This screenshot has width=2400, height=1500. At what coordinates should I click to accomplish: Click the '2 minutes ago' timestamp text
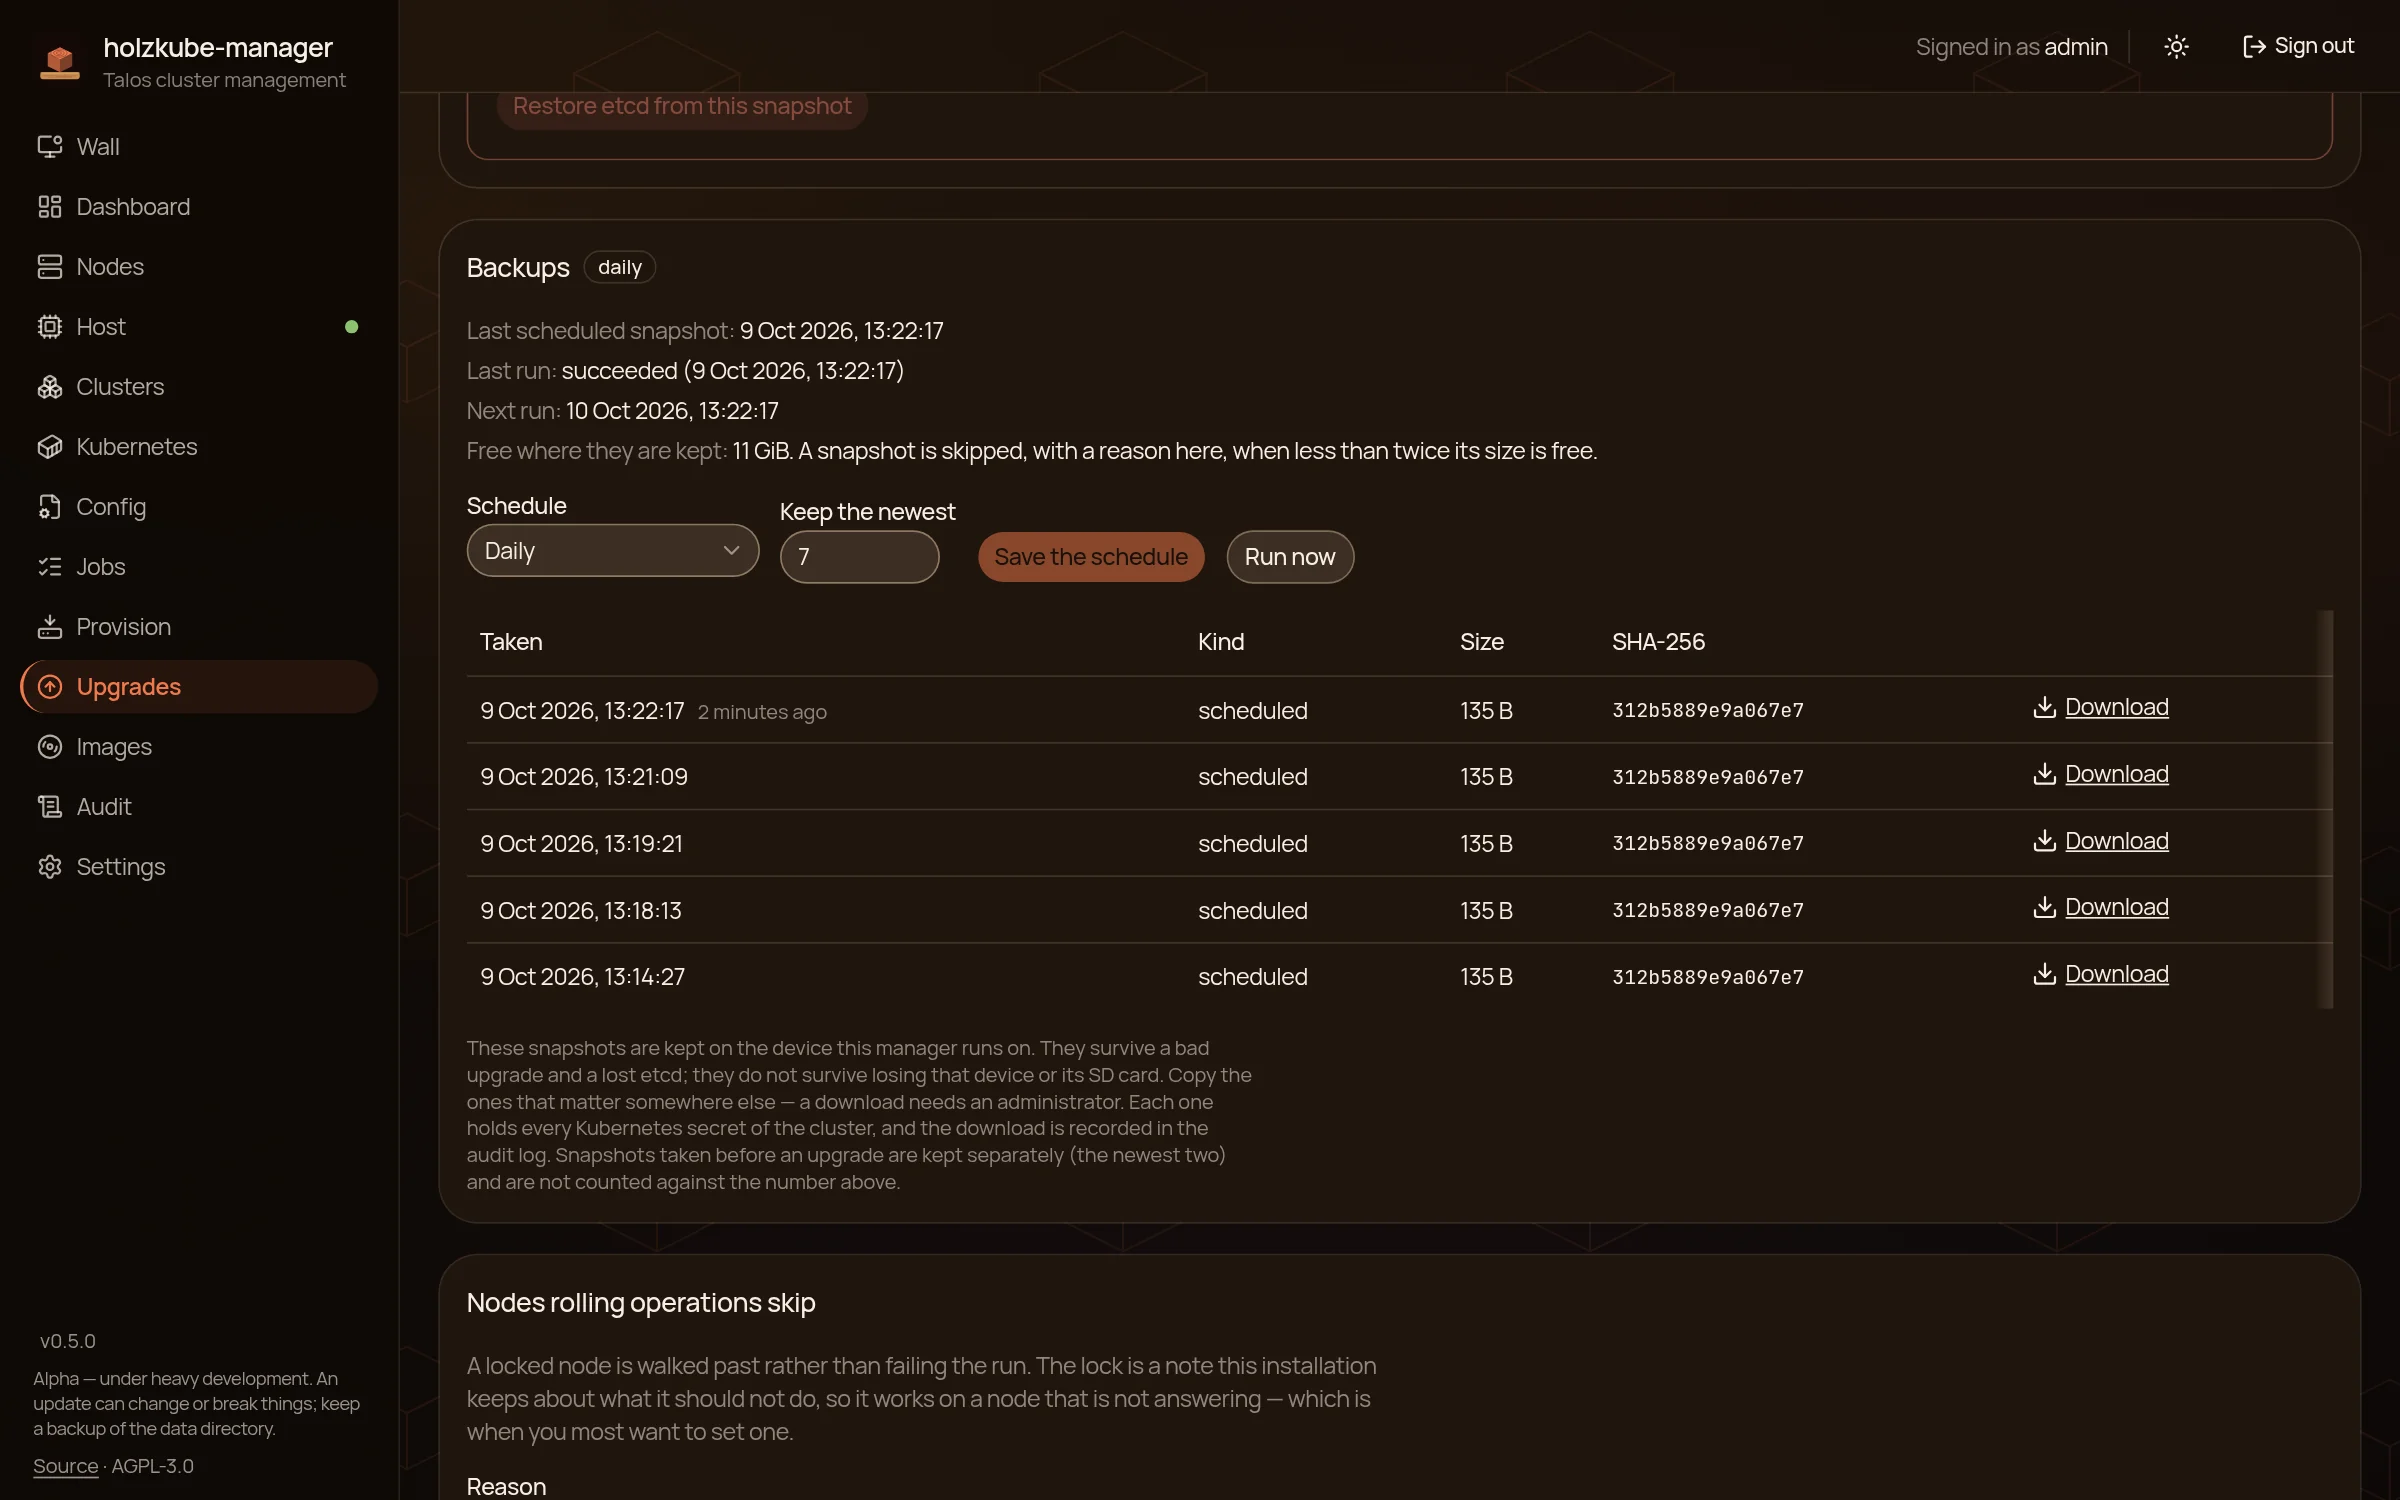coord(762,712)
